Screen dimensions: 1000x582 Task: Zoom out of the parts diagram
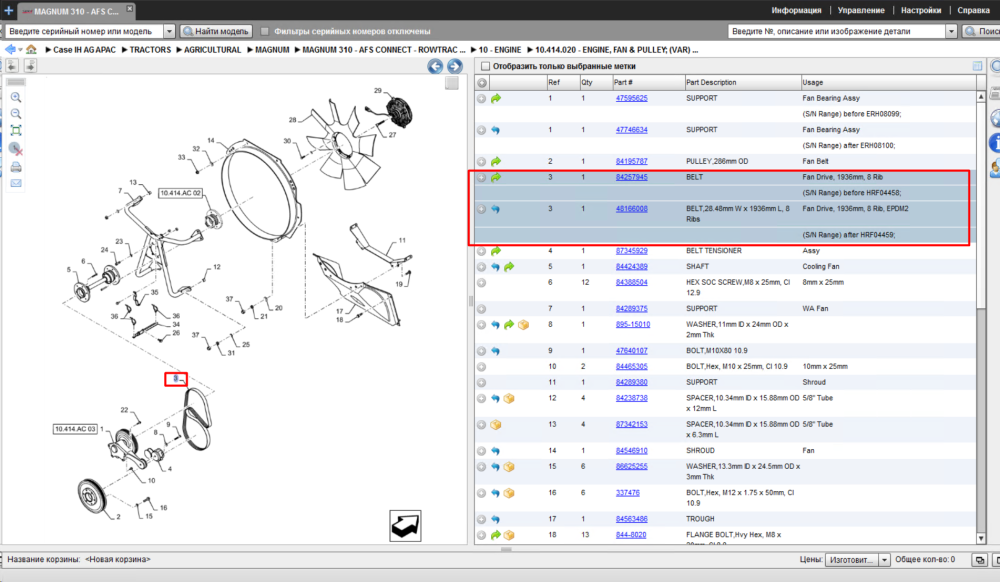pos(16,114)
